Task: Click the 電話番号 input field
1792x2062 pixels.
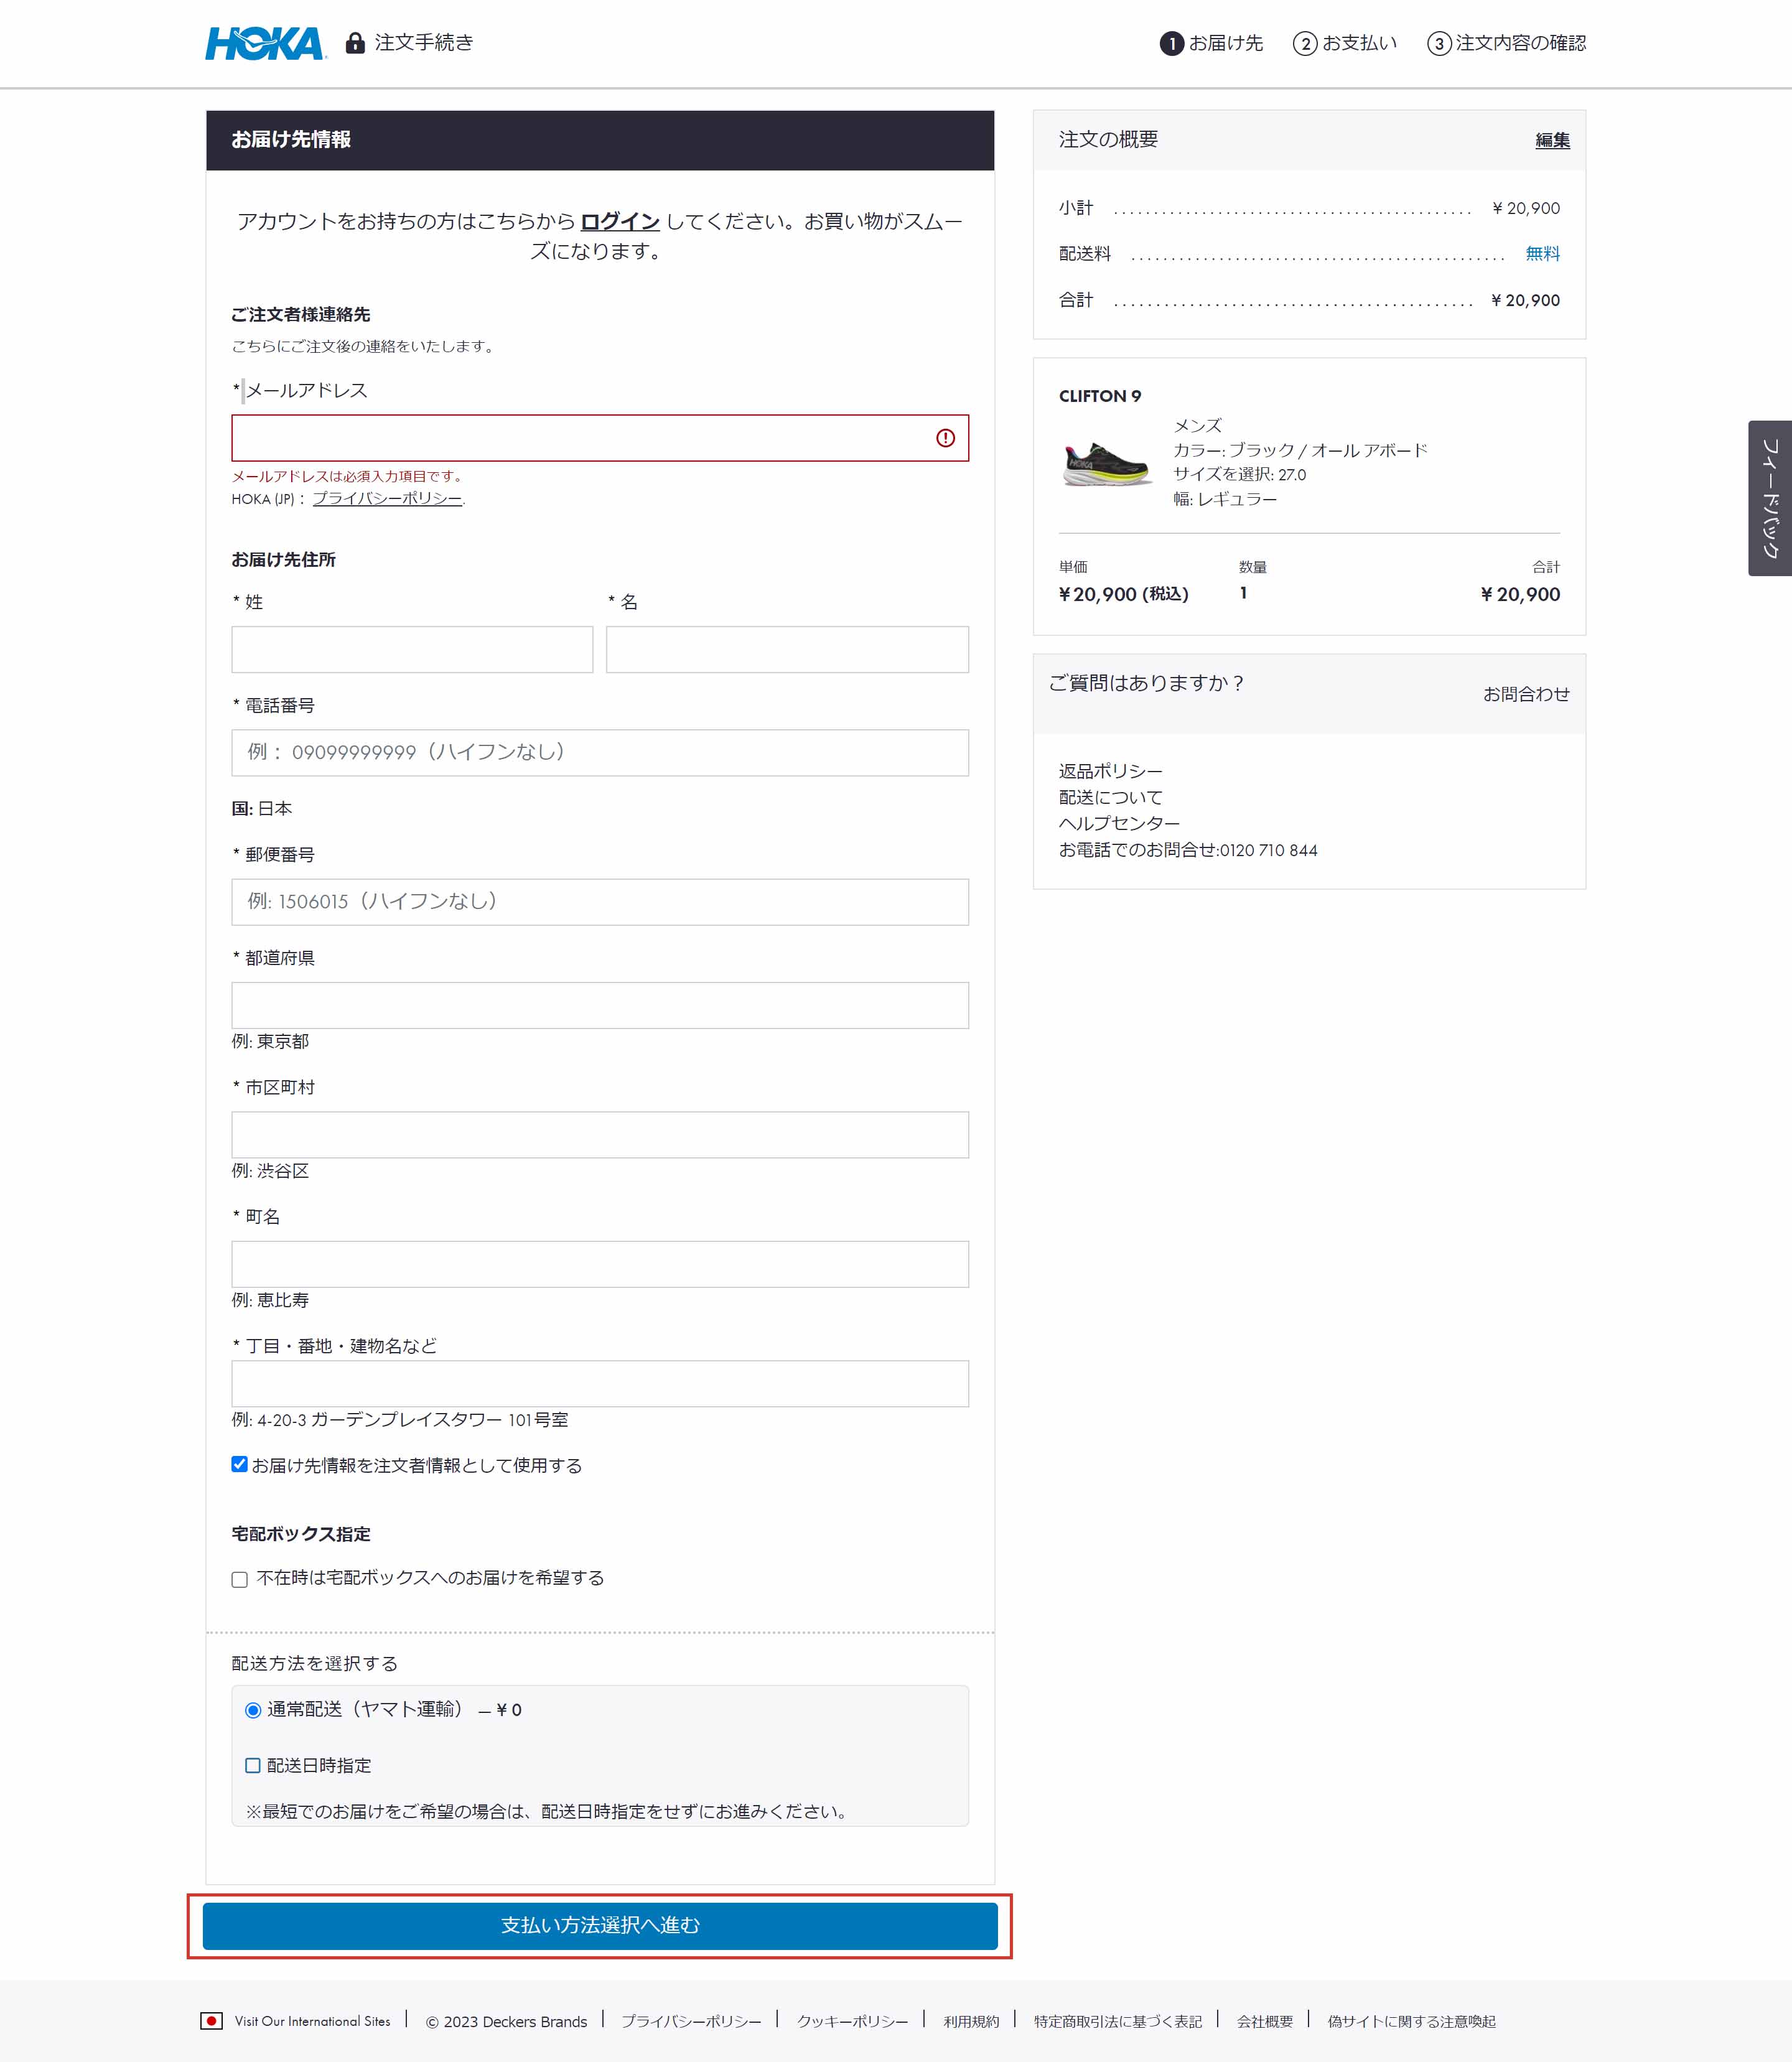Action: (x=600, y=753)
